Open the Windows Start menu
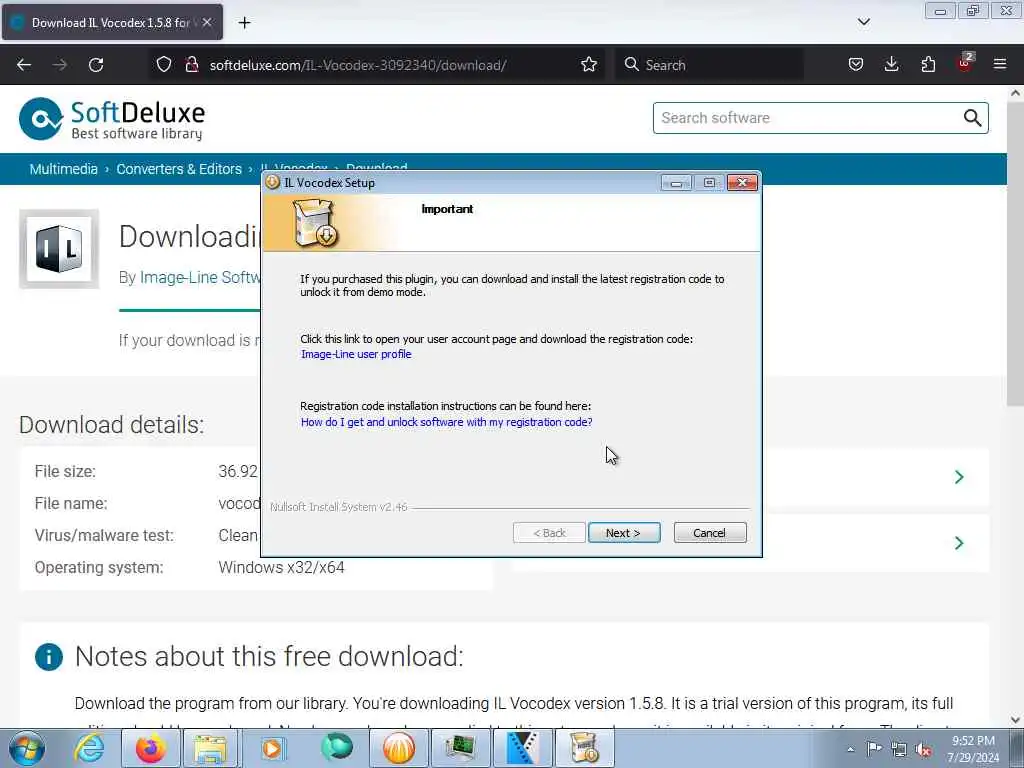This screenshot has width=1024, height=768. [x=27, y=748]
